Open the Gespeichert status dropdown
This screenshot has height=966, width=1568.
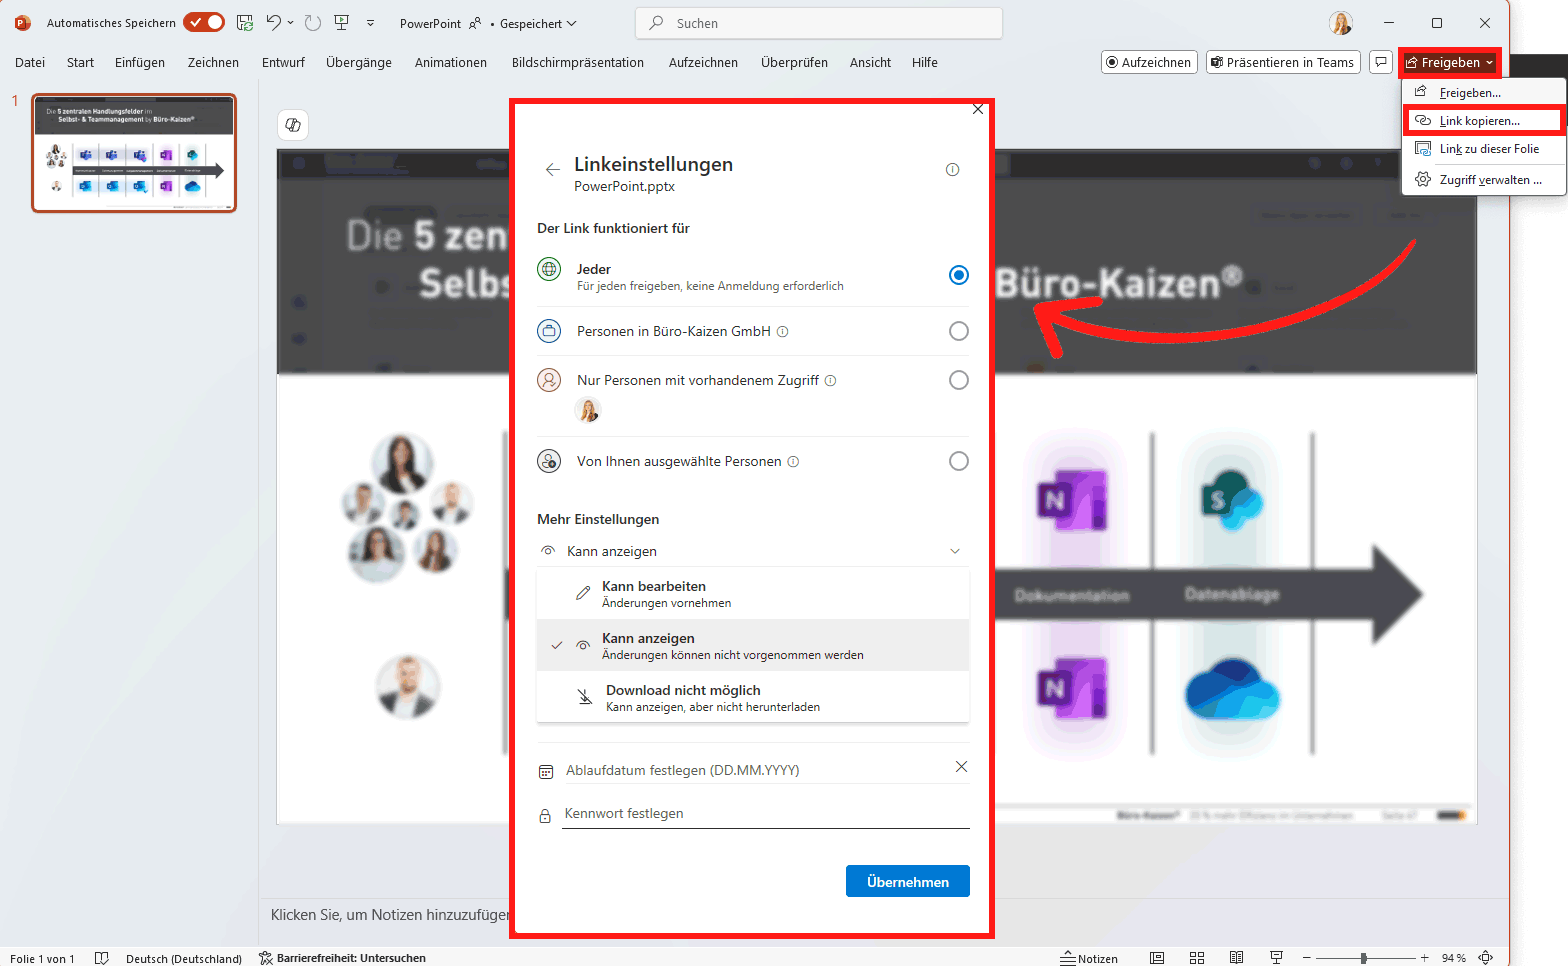tap(538, 23)
